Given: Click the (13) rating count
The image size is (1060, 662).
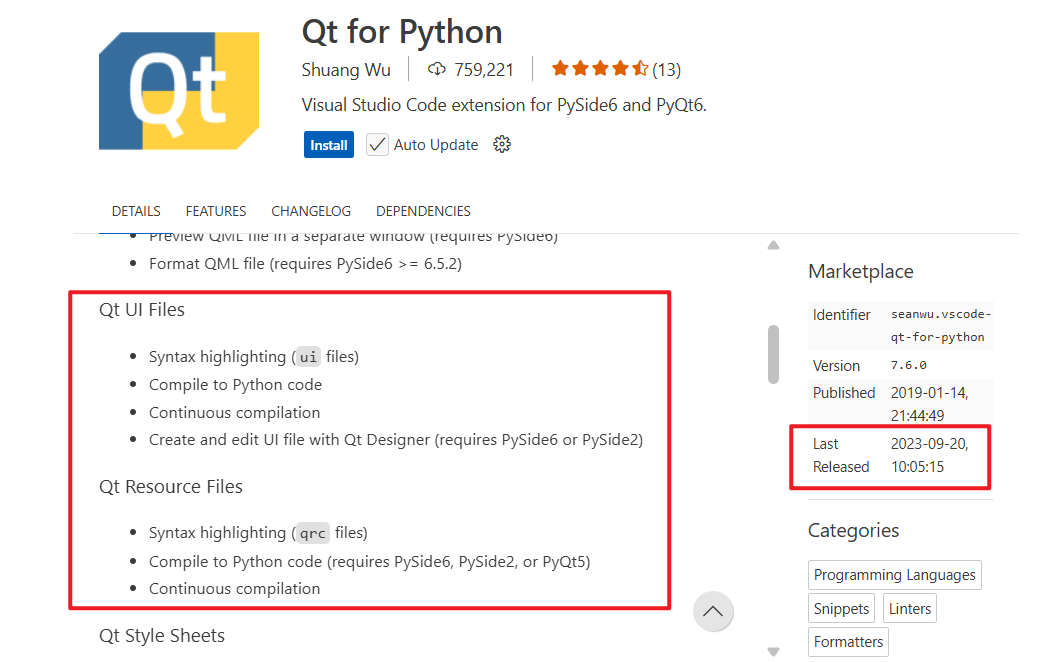Looking at the screenshot, I should click(667, 70).
